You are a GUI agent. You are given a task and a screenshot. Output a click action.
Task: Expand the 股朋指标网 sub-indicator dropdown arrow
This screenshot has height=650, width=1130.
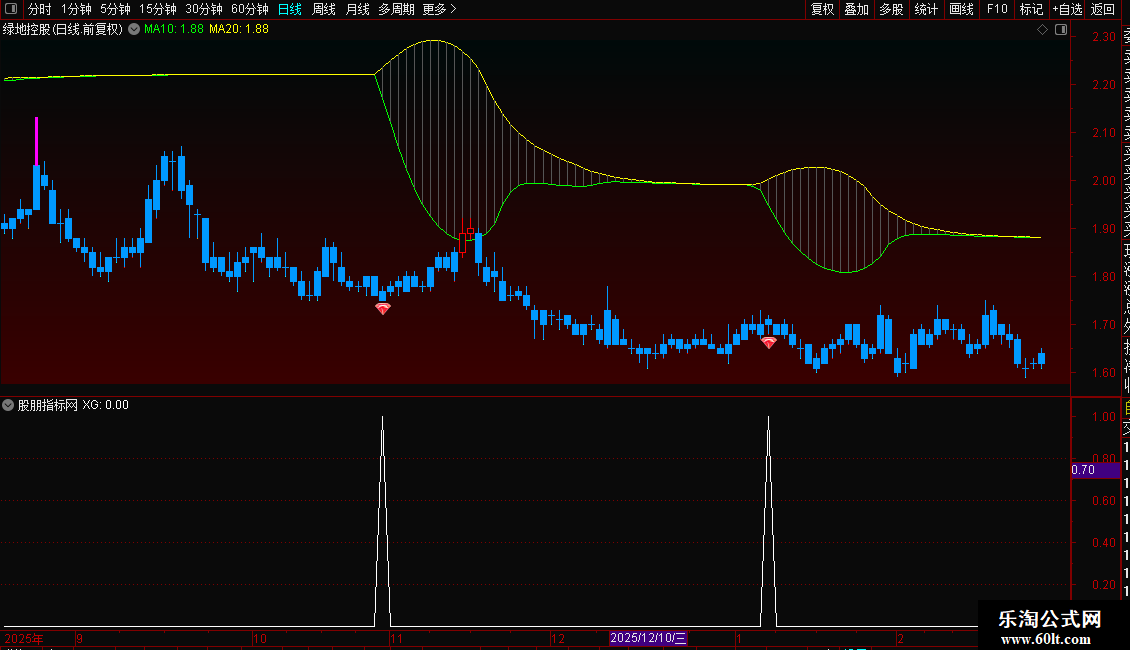point(8,405)
